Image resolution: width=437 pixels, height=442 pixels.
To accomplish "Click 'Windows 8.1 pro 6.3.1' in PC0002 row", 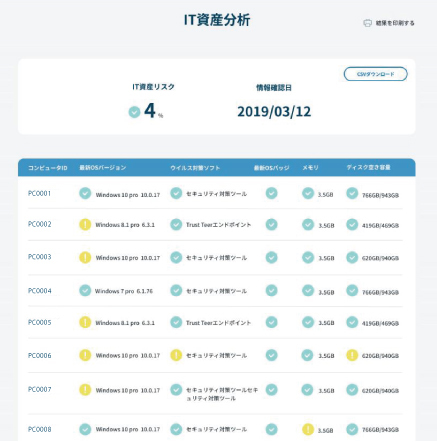I will 125,225.
